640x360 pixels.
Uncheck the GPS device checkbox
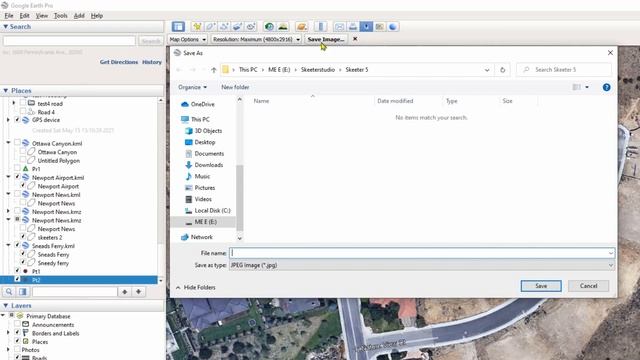click(x=17, y=120)
